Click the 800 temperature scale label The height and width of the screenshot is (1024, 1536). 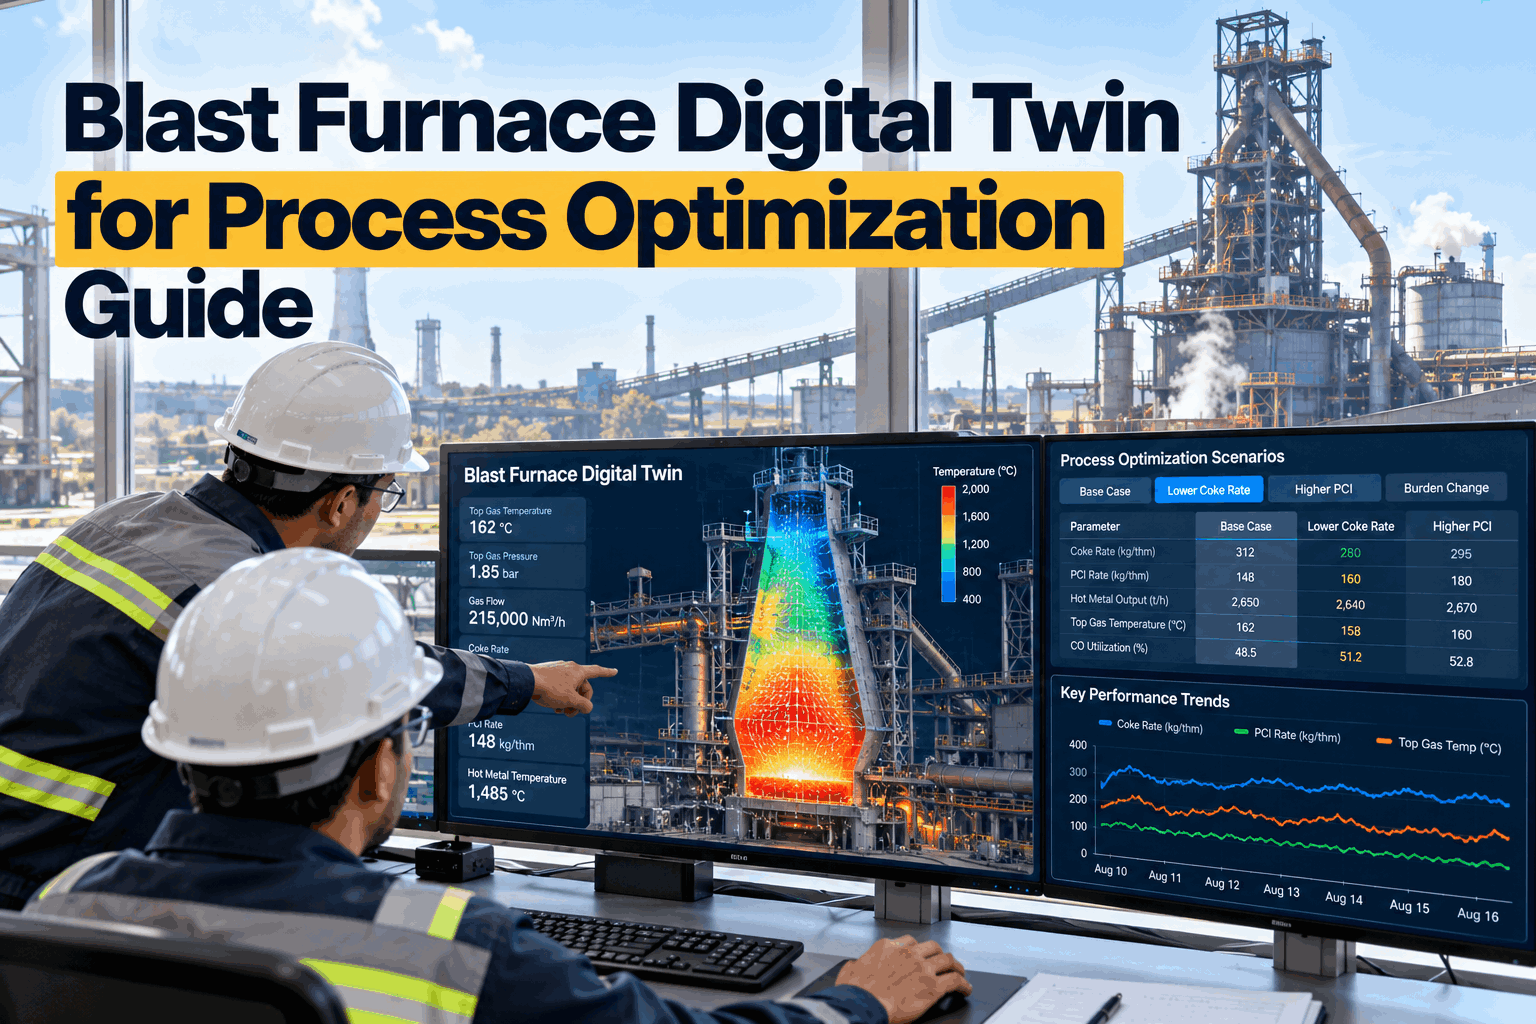[972, 572]
